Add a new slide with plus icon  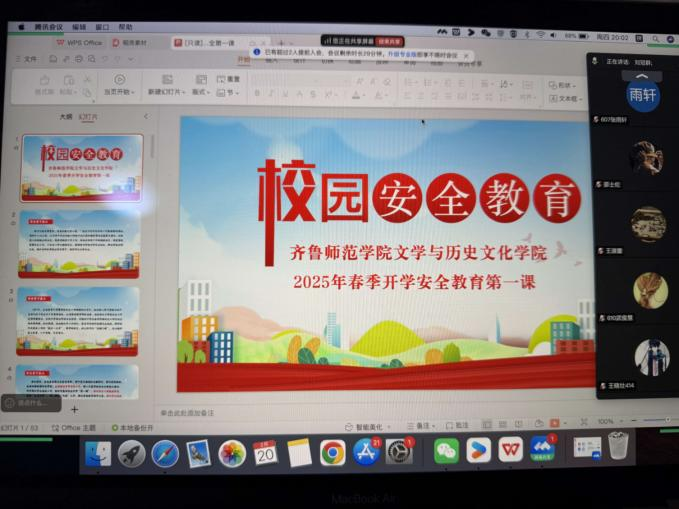click(74, 409)
